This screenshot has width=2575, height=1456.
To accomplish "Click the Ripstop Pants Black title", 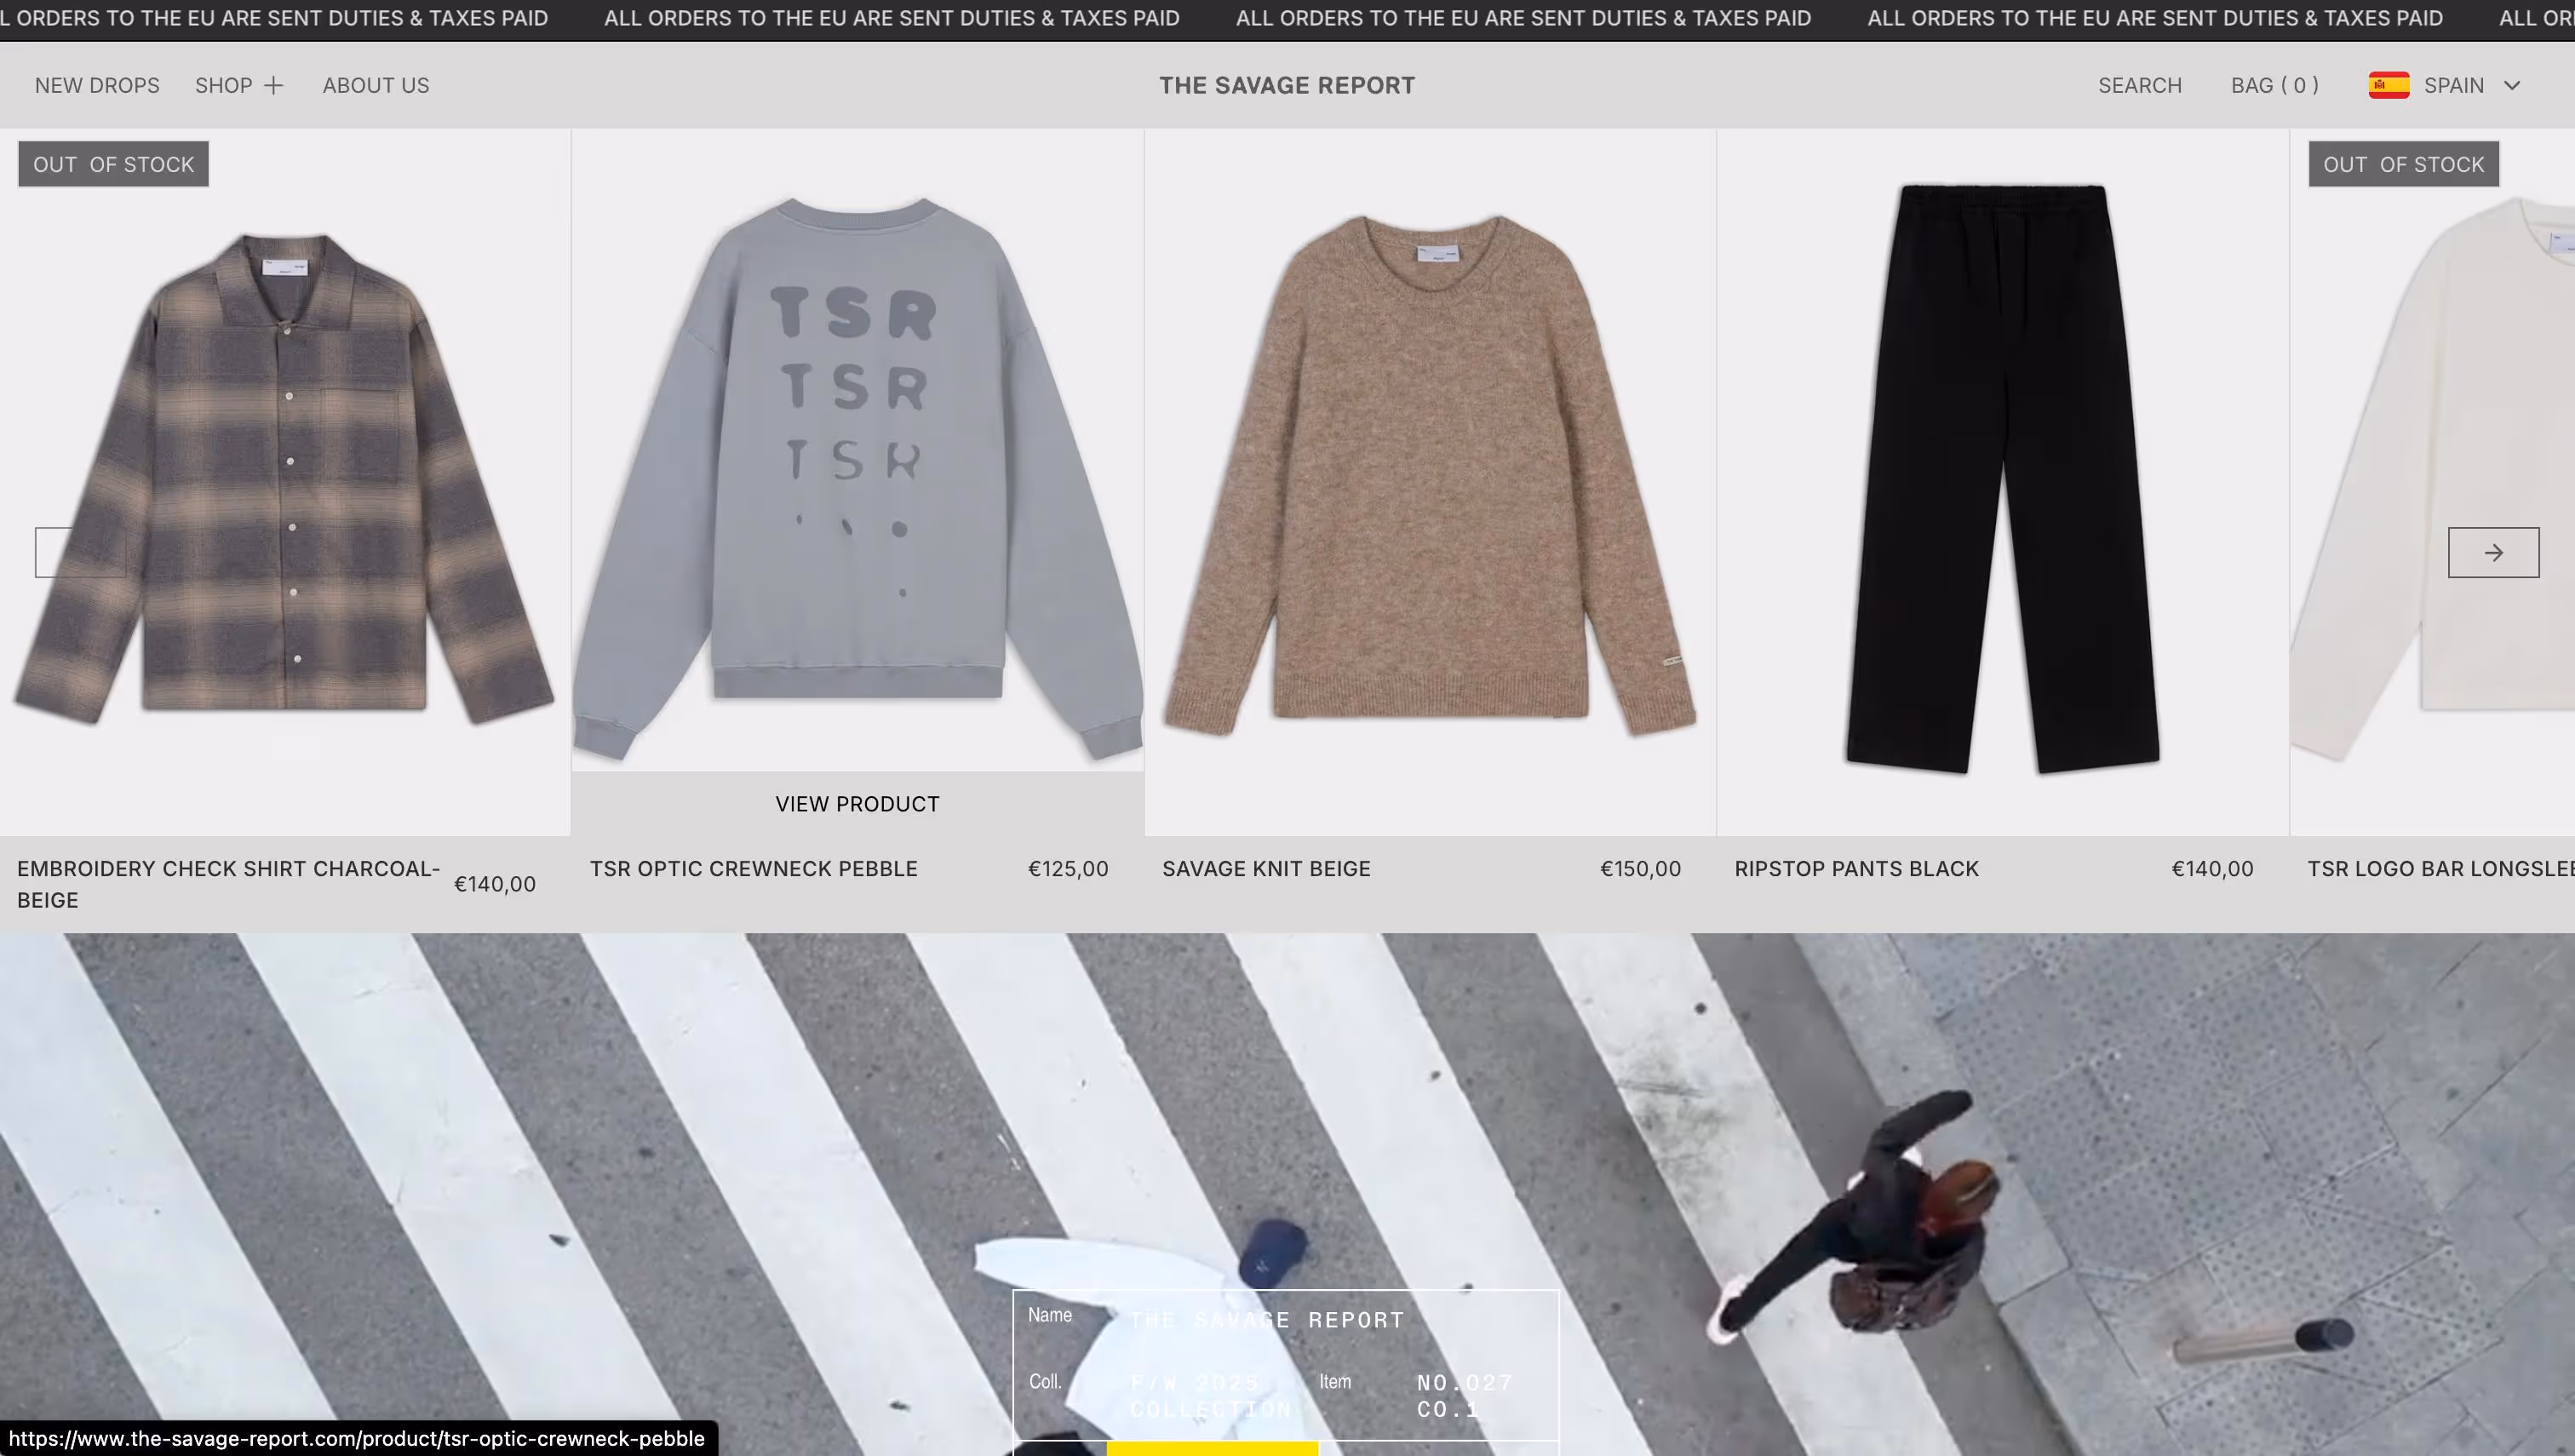I will [1856, 869].
